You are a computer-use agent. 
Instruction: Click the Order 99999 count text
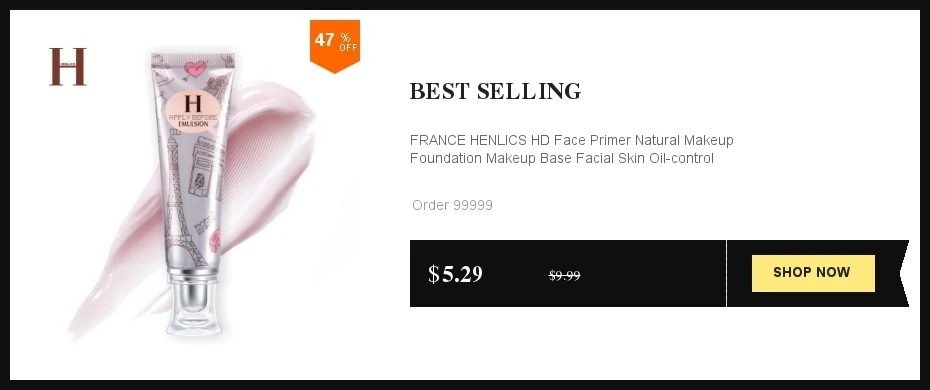coord(453,205)
